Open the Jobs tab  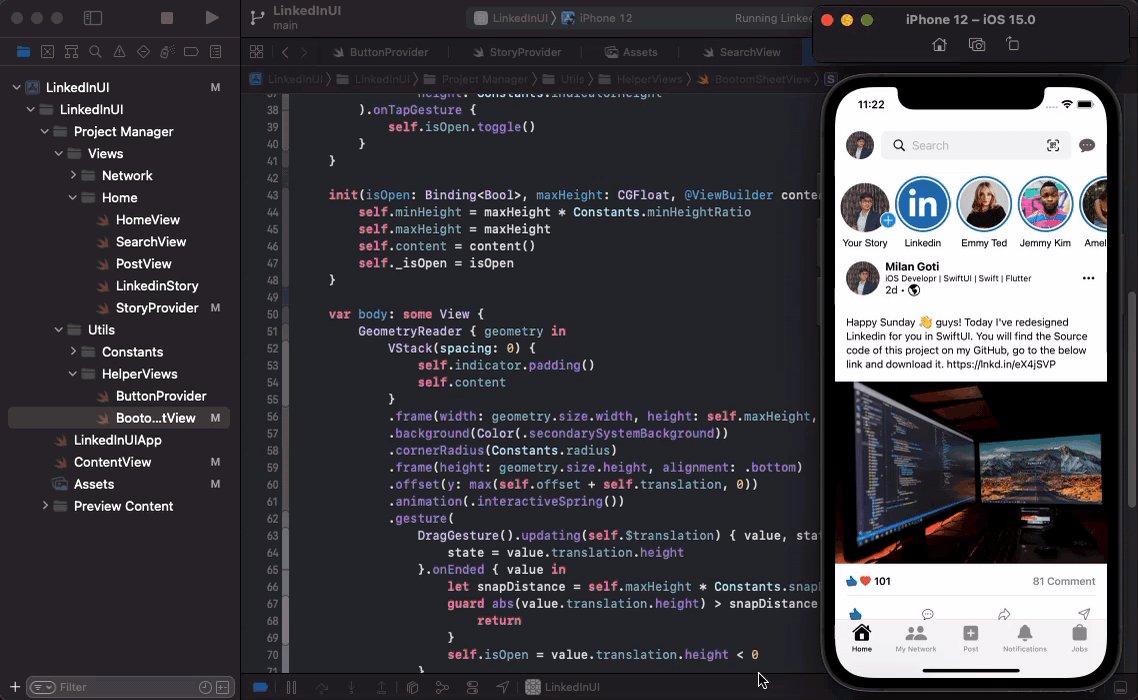tap(1079, 638)
